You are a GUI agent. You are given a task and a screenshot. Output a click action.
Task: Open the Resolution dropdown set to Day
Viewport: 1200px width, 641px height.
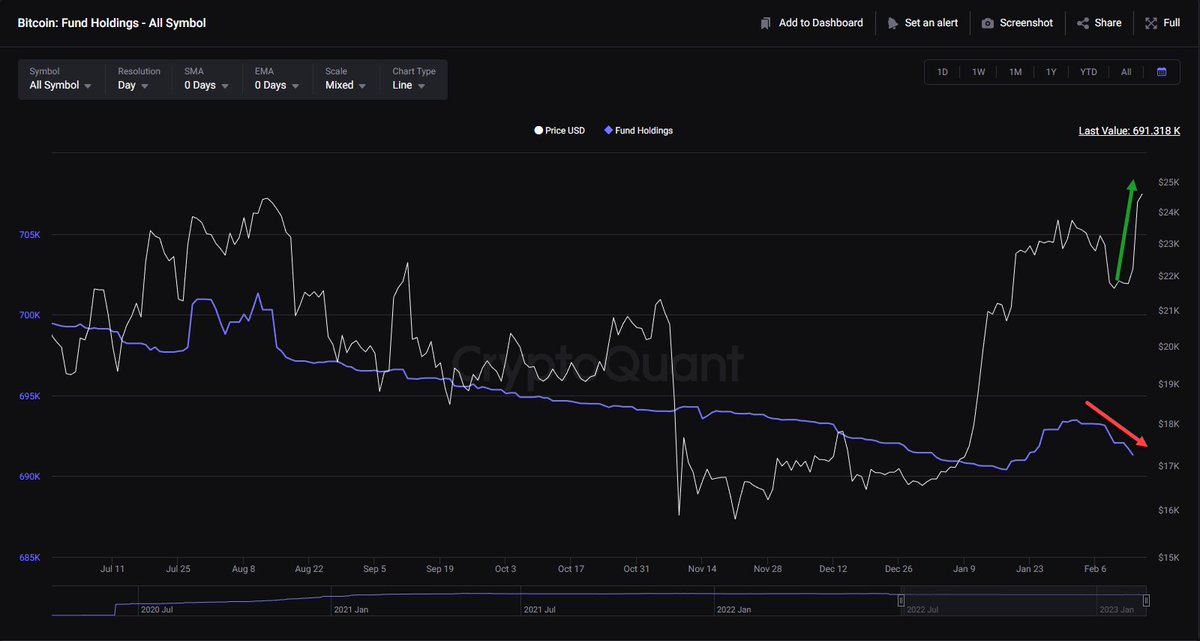[x=139, y=79]
